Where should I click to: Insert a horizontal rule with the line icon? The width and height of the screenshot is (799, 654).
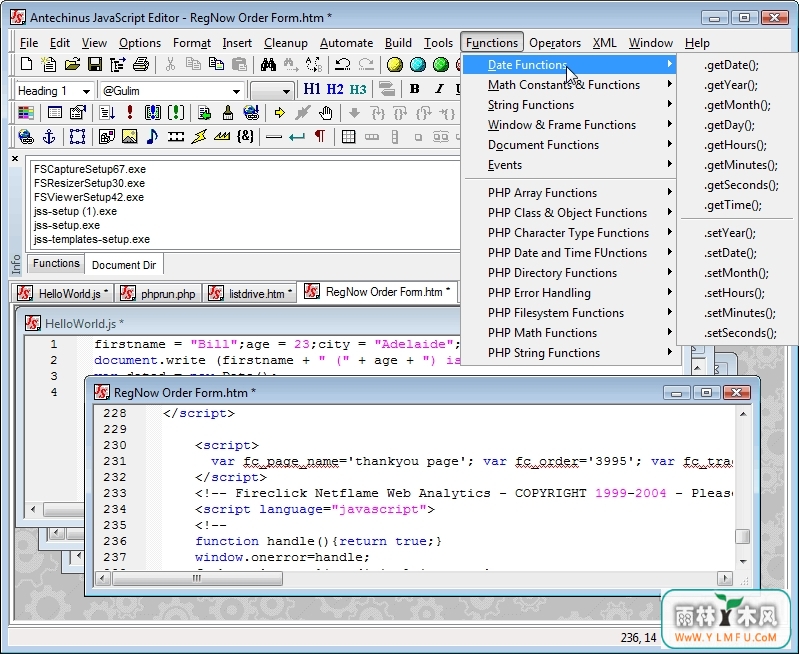[274, 137]
